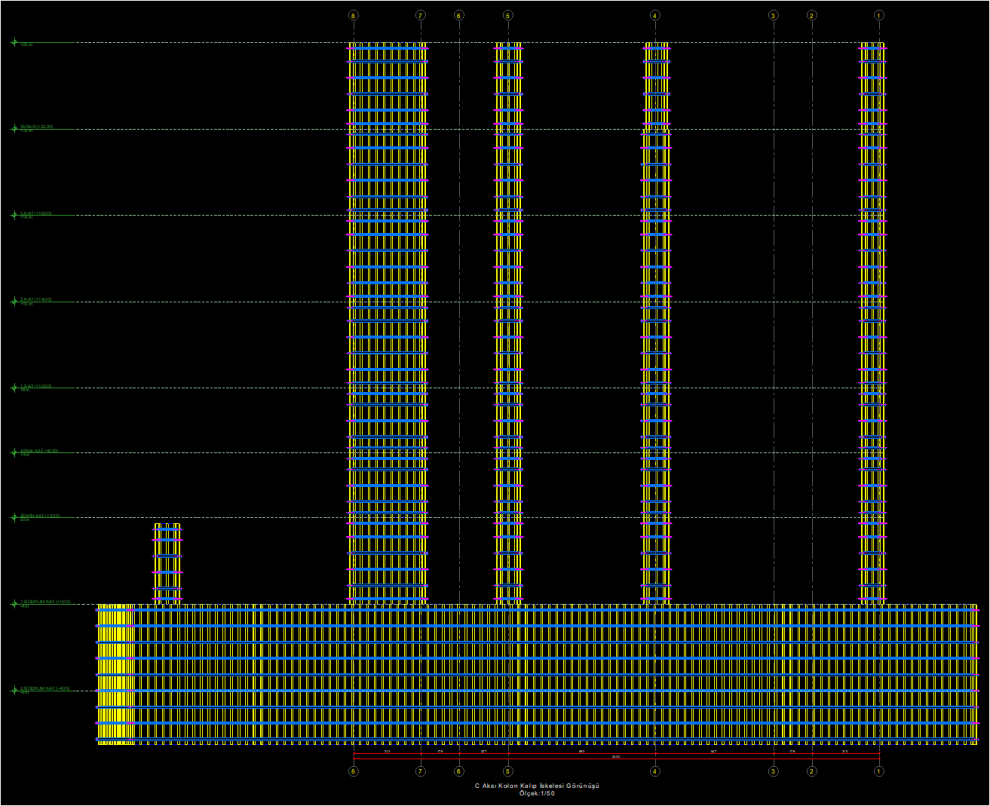Pick the bottom axis bubble numbered 2
This screenshot has height=806, width=990.
[x=812, y=771]
